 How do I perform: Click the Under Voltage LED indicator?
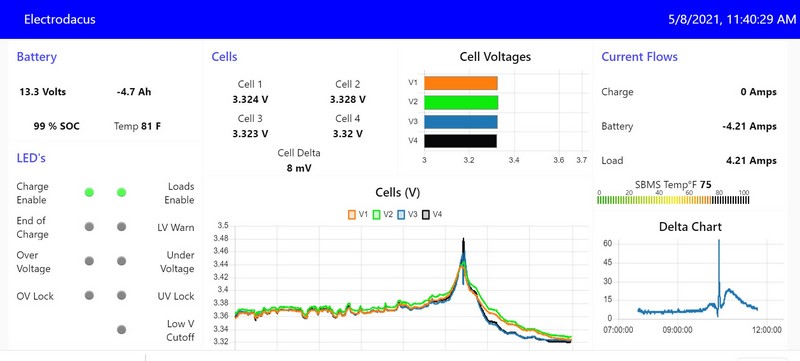click(x=121, y=261)
